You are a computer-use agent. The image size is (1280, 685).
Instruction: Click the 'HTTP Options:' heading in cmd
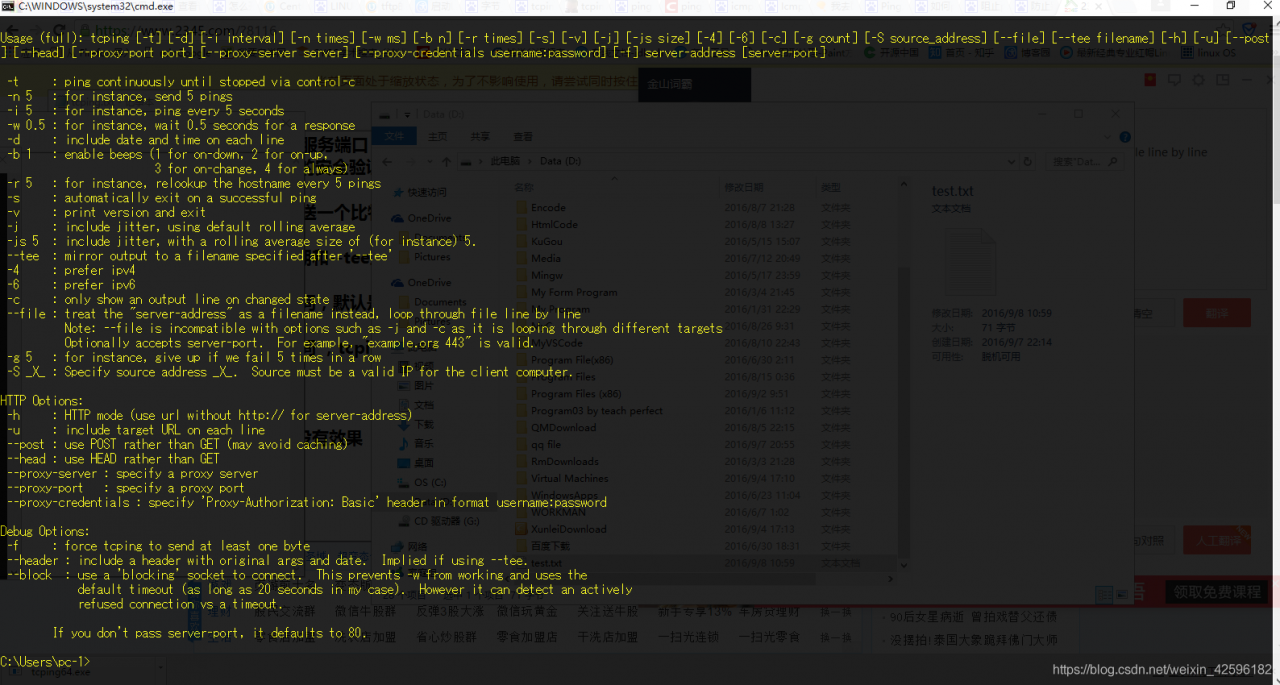click(x=44, y=401)
